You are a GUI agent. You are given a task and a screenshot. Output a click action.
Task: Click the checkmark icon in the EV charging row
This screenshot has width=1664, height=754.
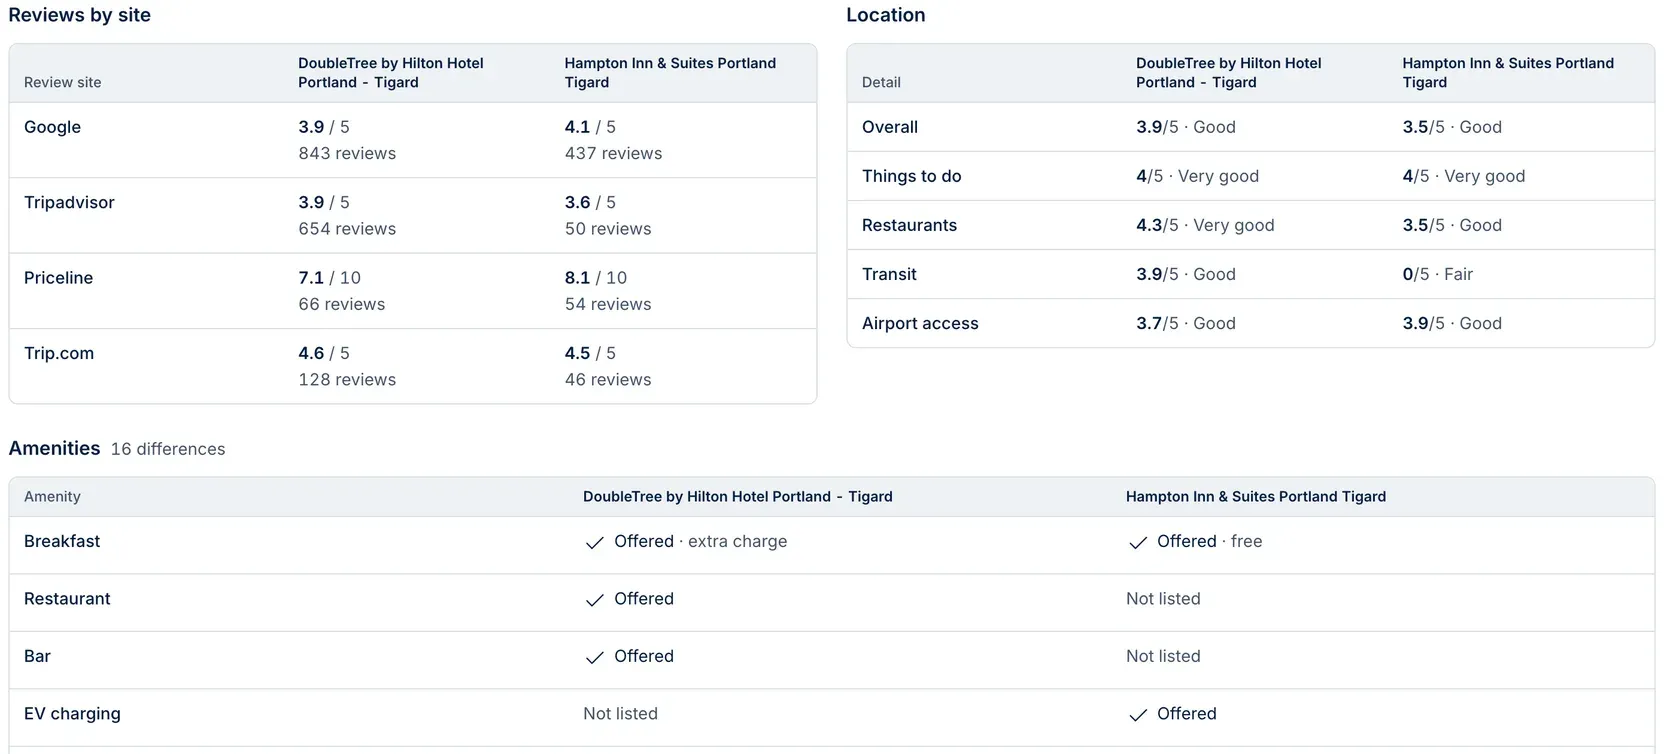(1138, 715)
